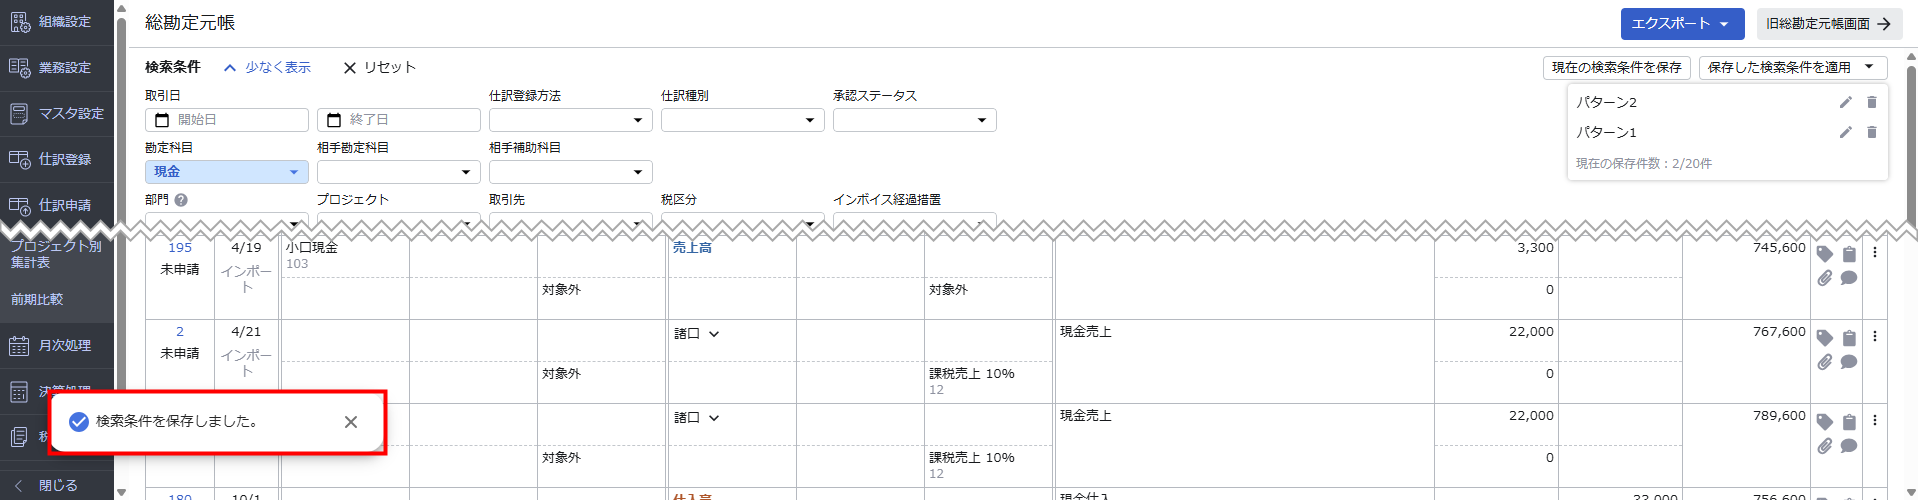Open the 勘定科目 dropdown showing 現金
Screen dimensions: 1918x500
[226, 172]
